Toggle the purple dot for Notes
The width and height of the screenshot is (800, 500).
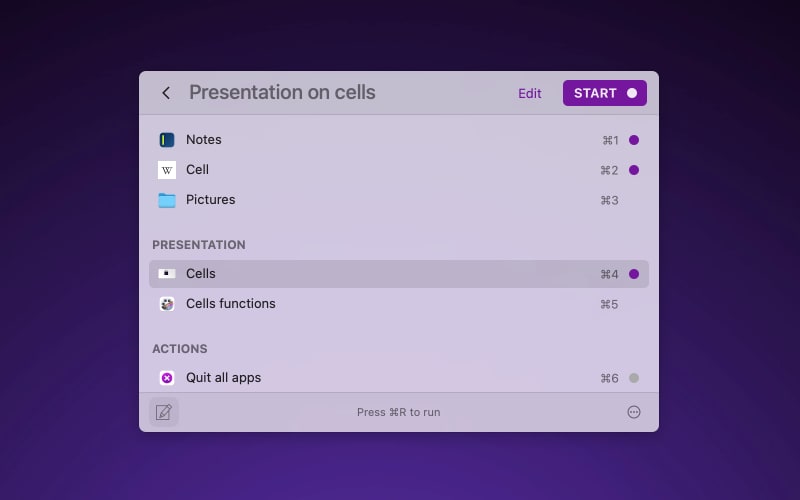[x=634, y=140]
